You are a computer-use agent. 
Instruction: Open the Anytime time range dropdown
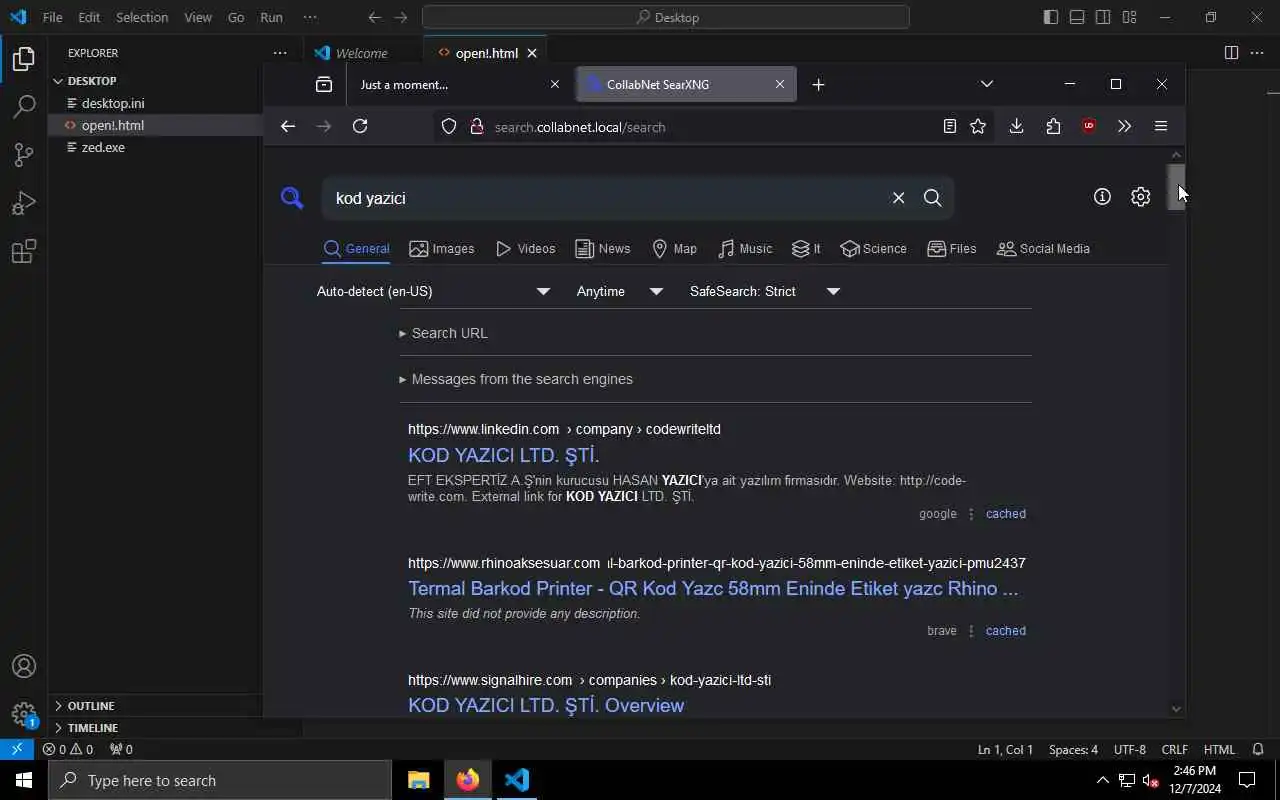[619, 291]
